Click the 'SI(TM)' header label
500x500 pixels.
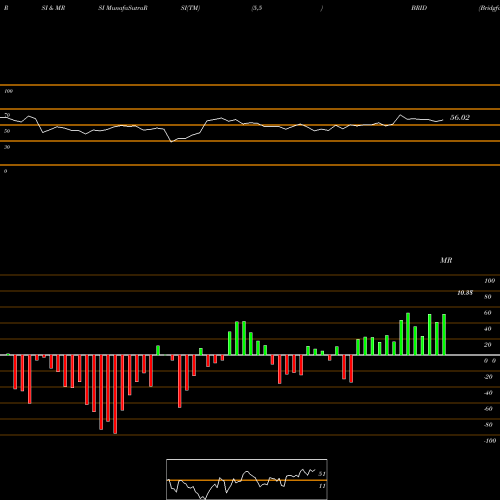pyautogui.click(x=190, y=8)
